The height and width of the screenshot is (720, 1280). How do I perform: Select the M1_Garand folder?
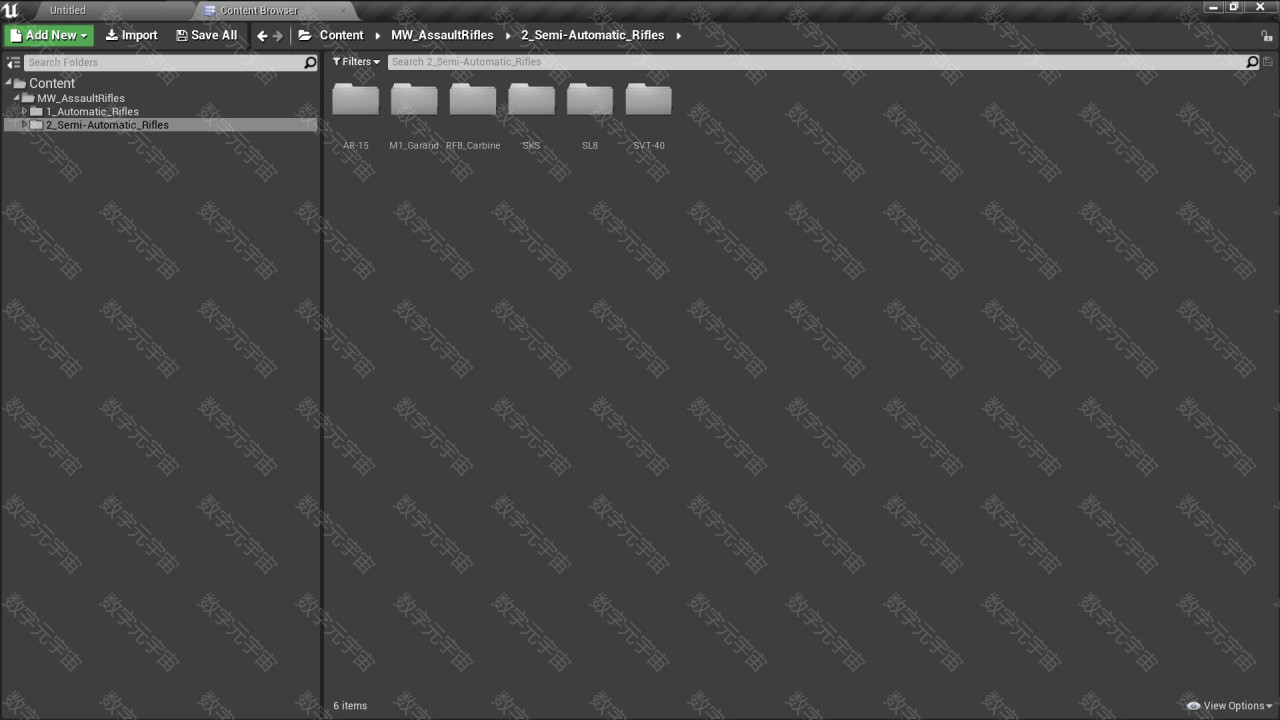(414, 102)
